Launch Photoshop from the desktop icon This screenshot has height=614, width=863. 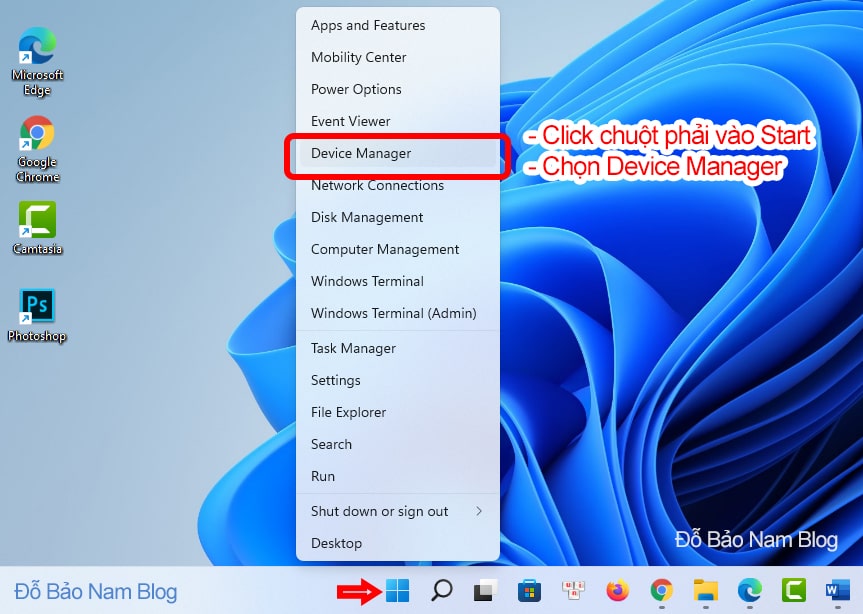[37, 315]
